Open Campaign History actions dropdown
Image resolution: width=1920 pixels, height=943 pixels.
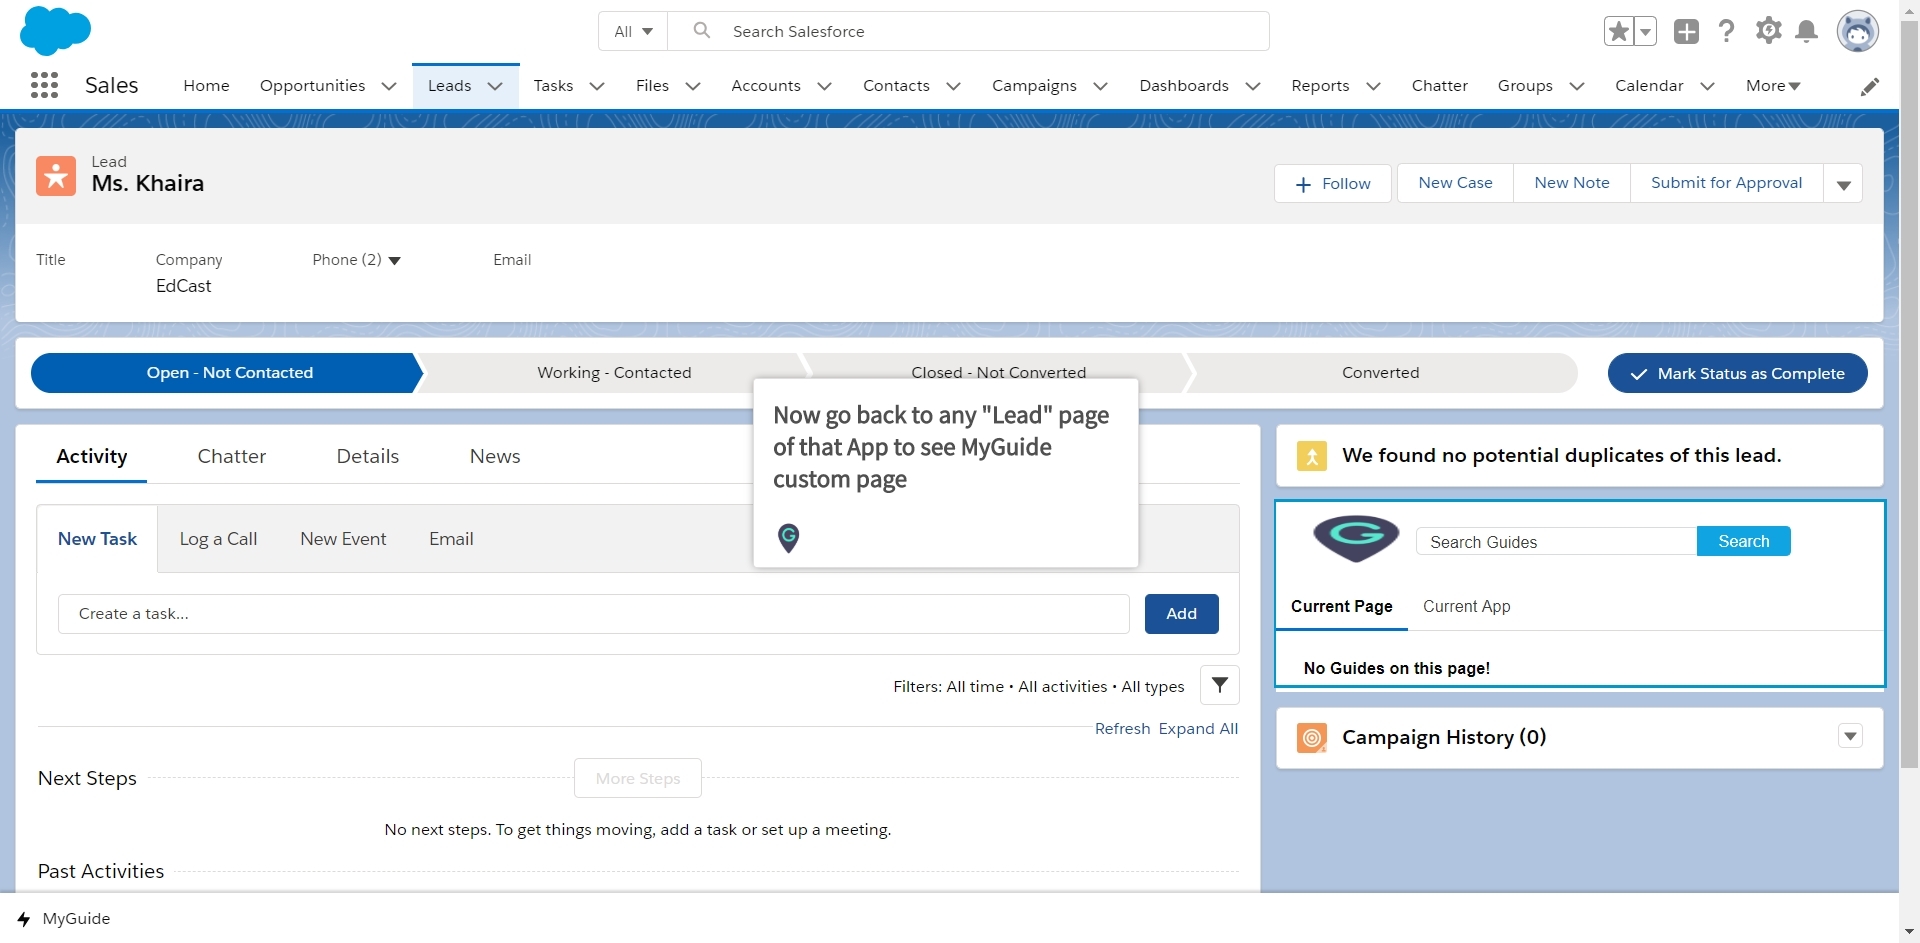1850,736
